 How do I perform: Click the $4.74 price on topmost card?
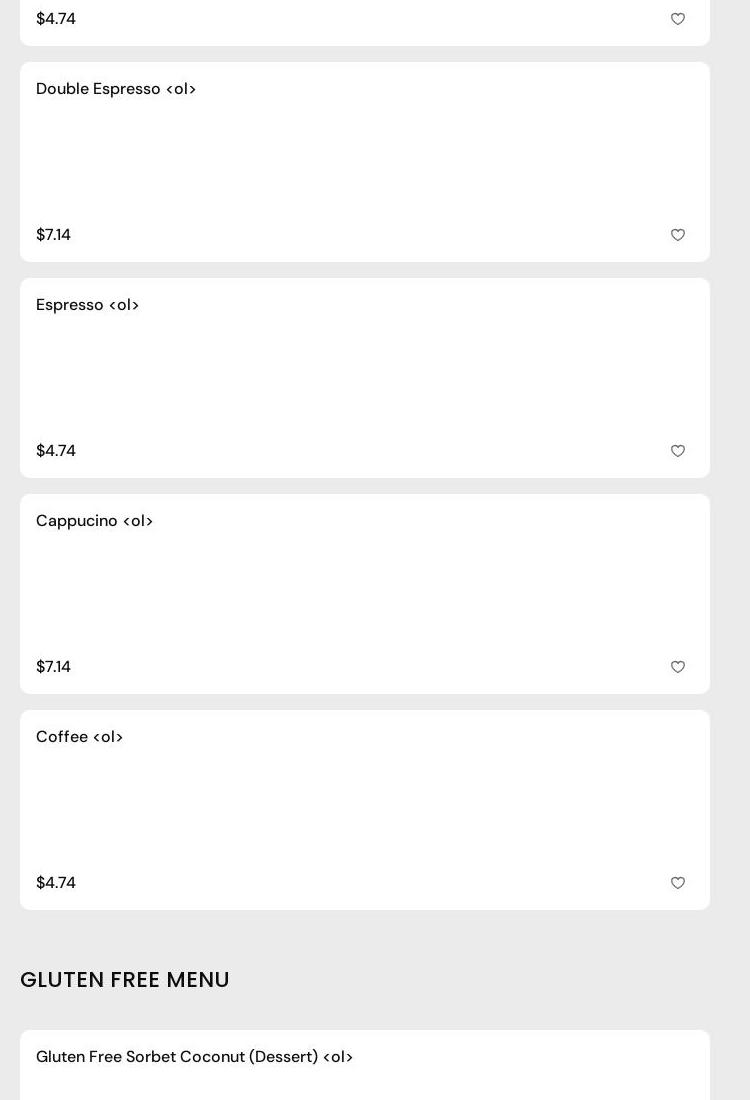click(56, 19)
